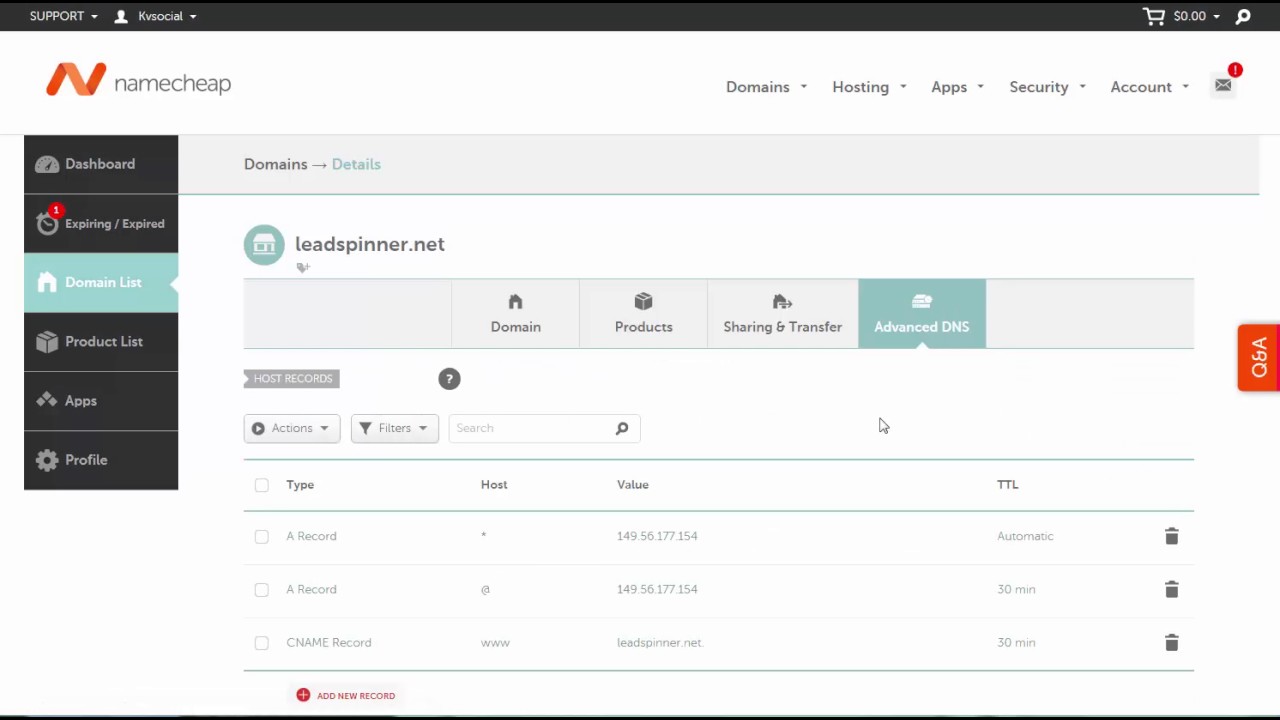This screenshot has height=720, width=1280.
Task: Select the Advanced DNS tab
Action: tap(921, 314)
